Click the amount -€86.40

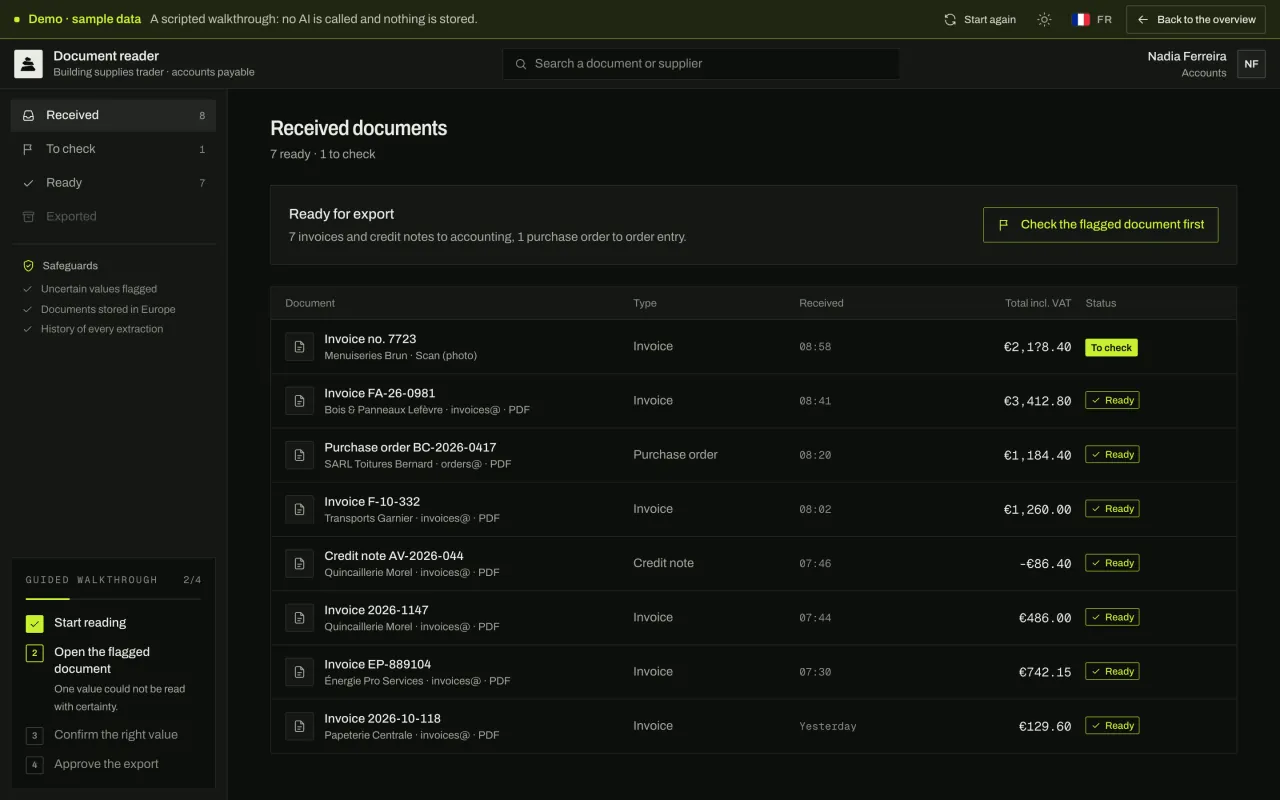(1045, 564)
